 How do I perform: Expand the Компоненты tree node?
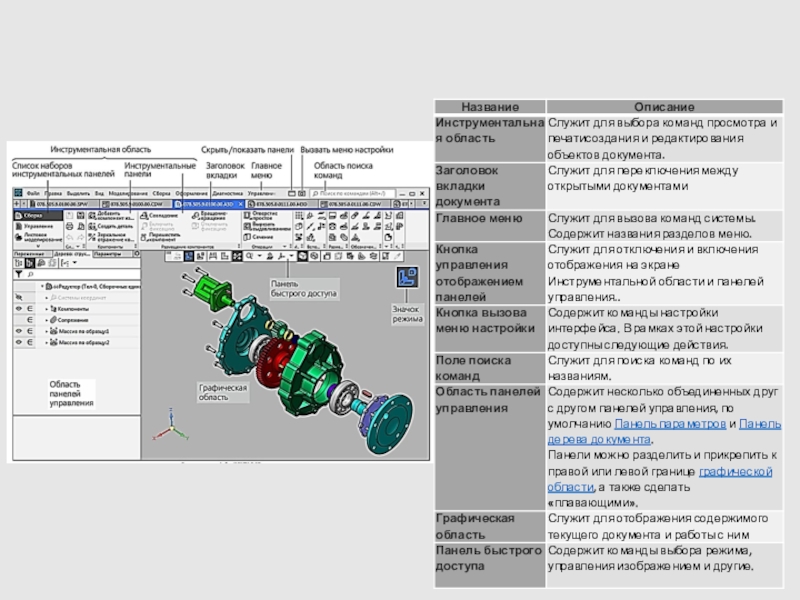pyautogui.click(x=46, y=309)
